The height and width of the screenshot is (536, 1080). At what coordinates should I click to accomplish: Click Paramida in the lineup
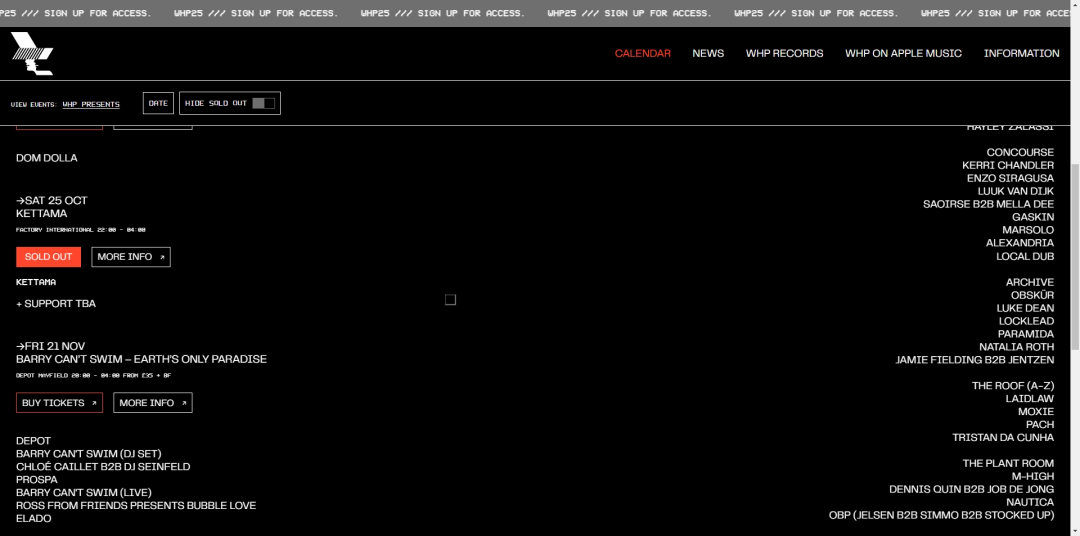(x=1026, y=334)
